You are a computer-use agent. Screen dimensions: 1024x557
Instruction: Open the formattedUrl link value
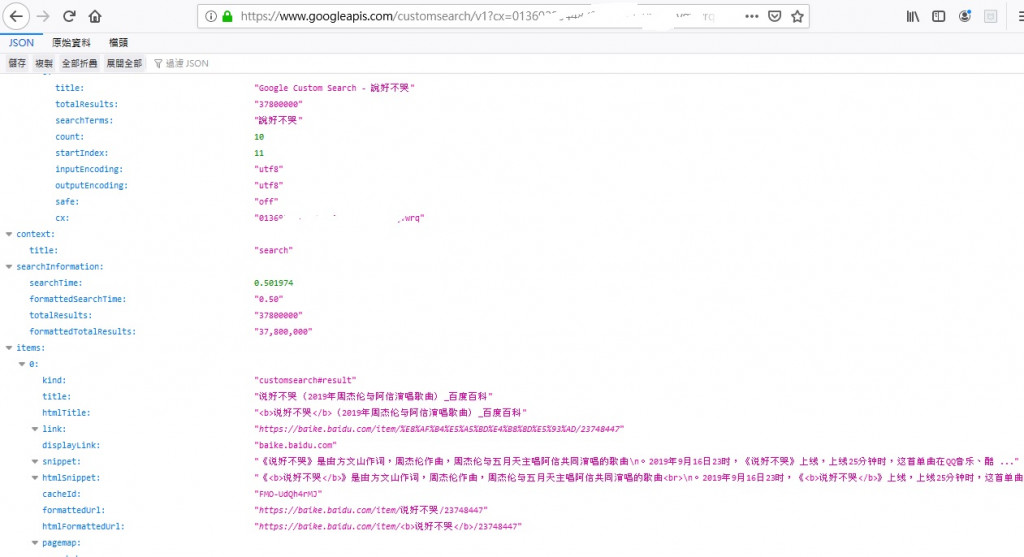tap(371, 510)
